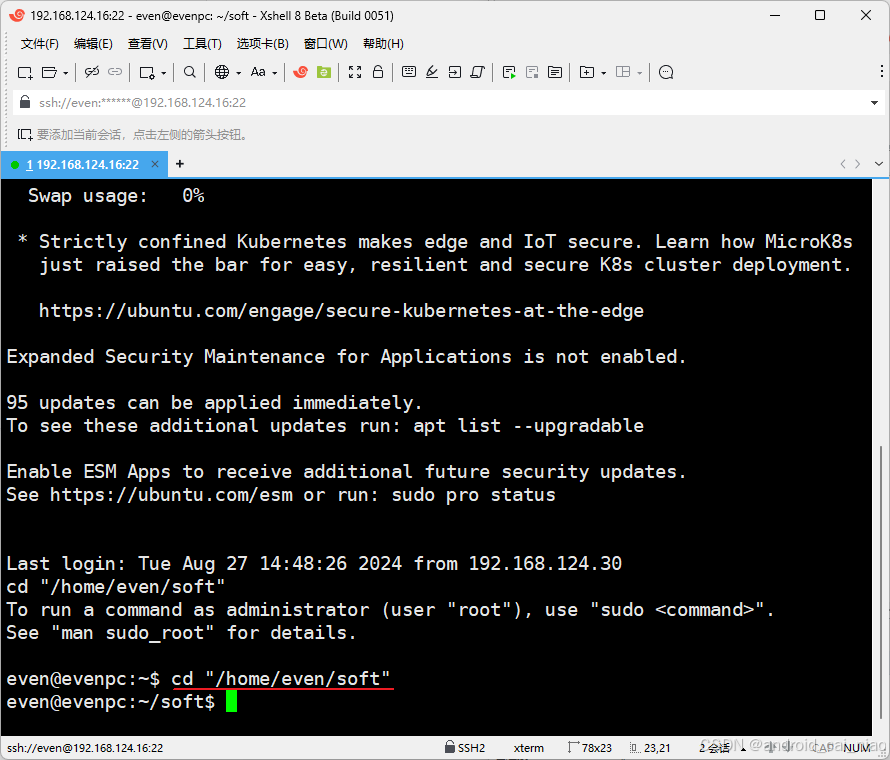Open the 帮助(H) menu
Viewport: 890px width, 760px height.
click(x=383, y=44)
